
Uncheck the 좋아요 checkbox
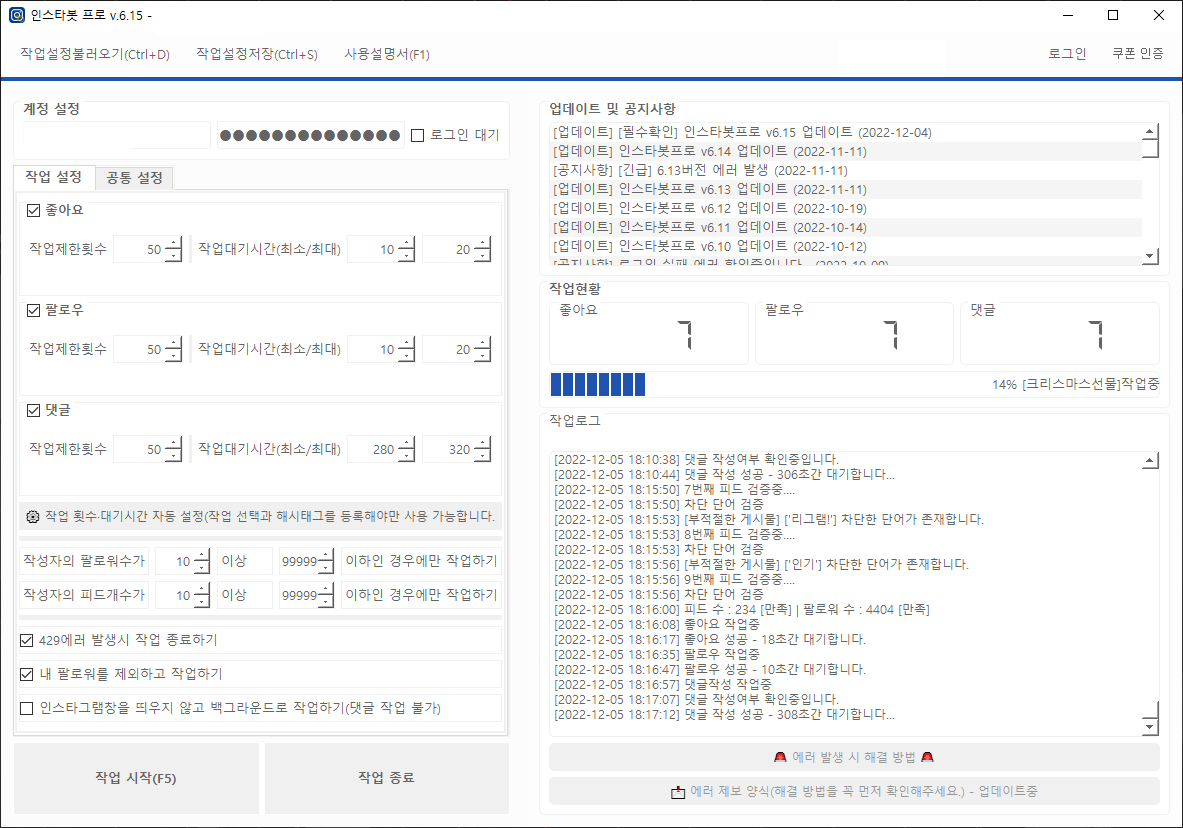tap(33, 211)
